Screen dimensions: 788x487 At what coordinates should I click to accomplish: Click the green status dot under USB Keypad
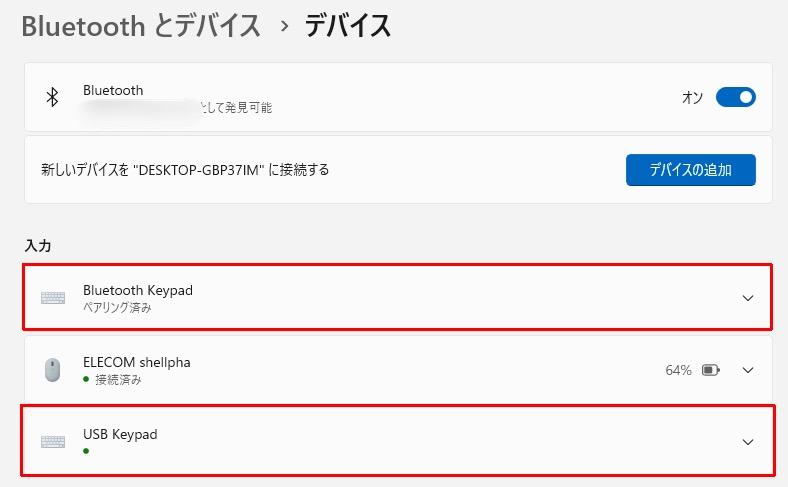pos(86,451)
